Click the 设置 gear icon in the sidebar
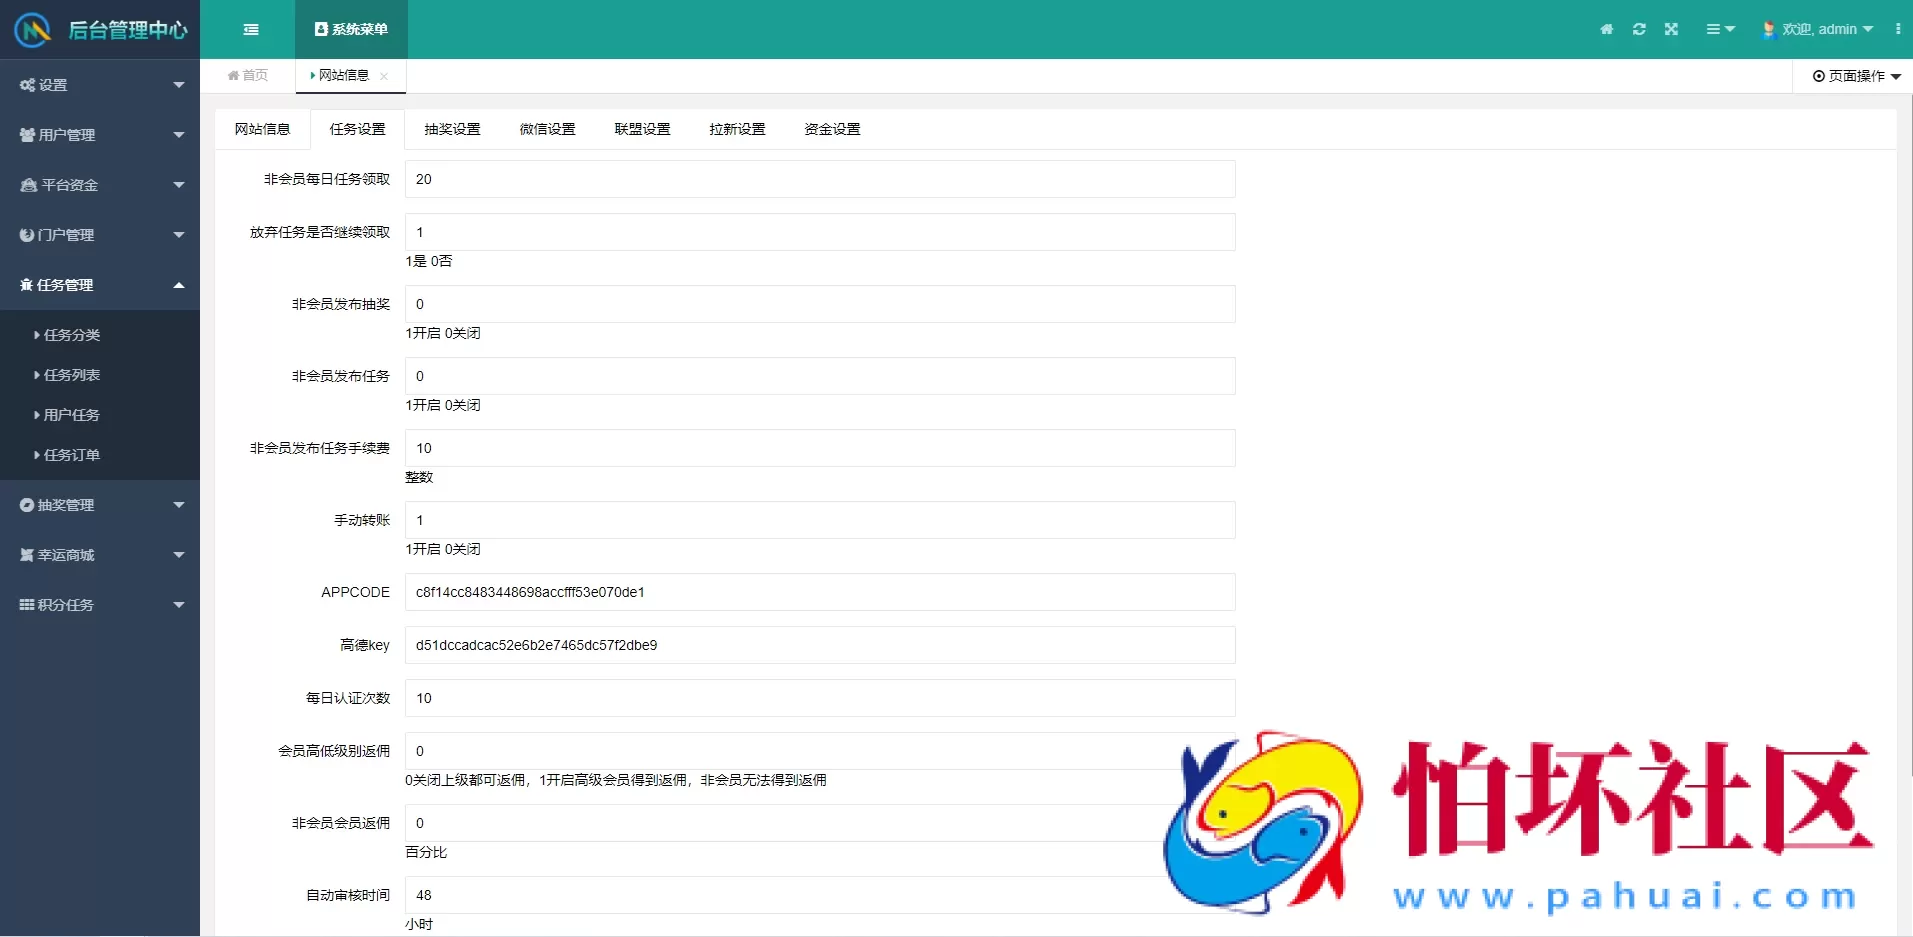Image resolution: width=1913 pixels, height=937 pixels. point(26,84)
